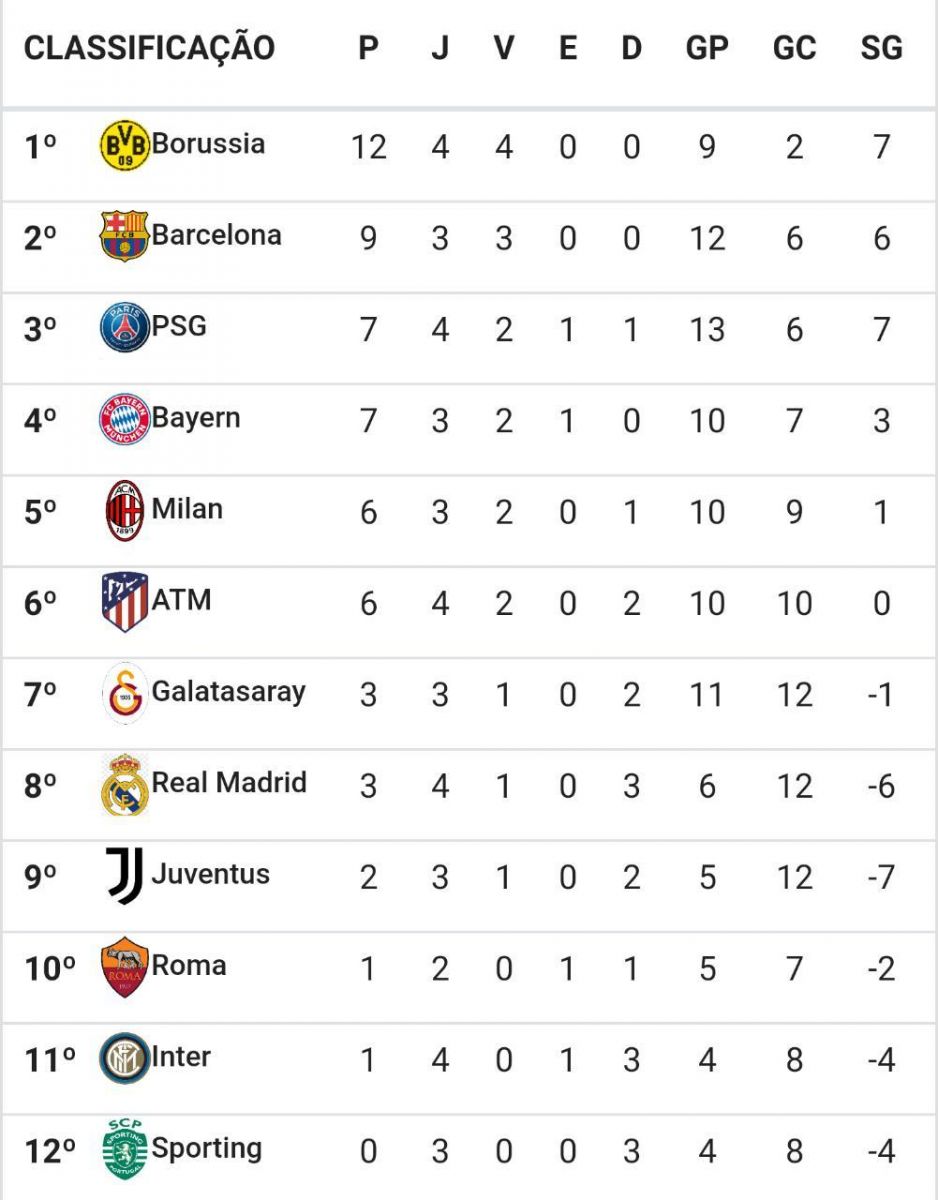The width and height of the screenshot is (938, 1200).
Task: Click the CLASSIFICAÇÃO header label
Action: 149,47
